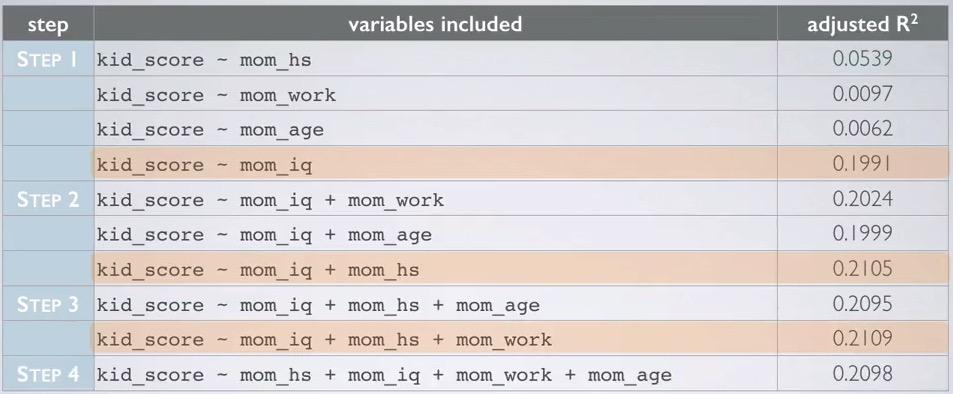This screenshot has width=953, height=394.
Task: Click the adjusted R² value 0.0539
Action: point(862,60)
